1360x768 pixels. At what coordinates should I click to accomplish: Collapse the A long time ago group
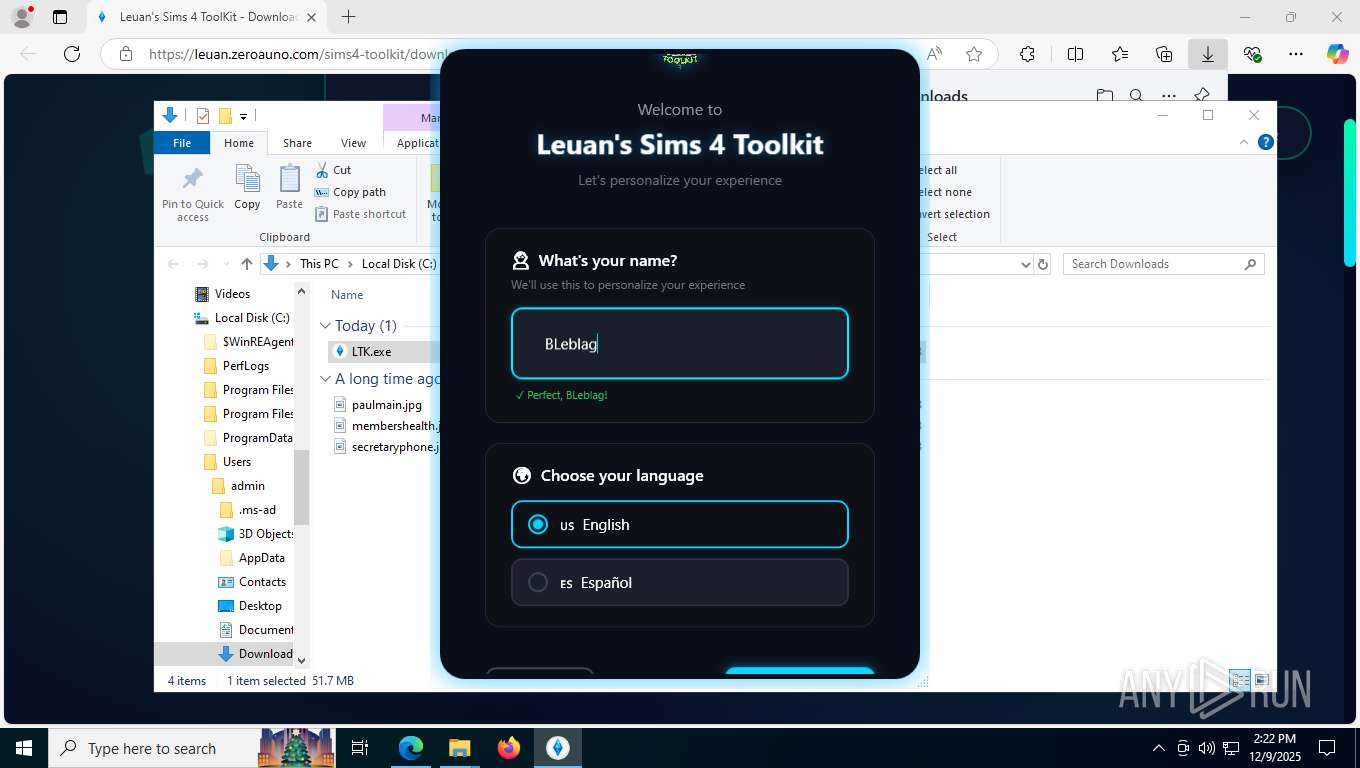tap(325, 379)
